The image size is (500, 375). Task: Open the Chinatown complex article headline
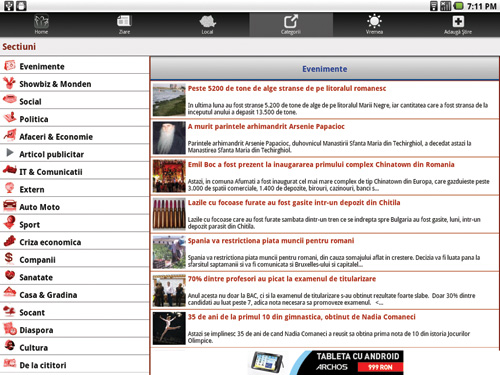tap(321, 165)
